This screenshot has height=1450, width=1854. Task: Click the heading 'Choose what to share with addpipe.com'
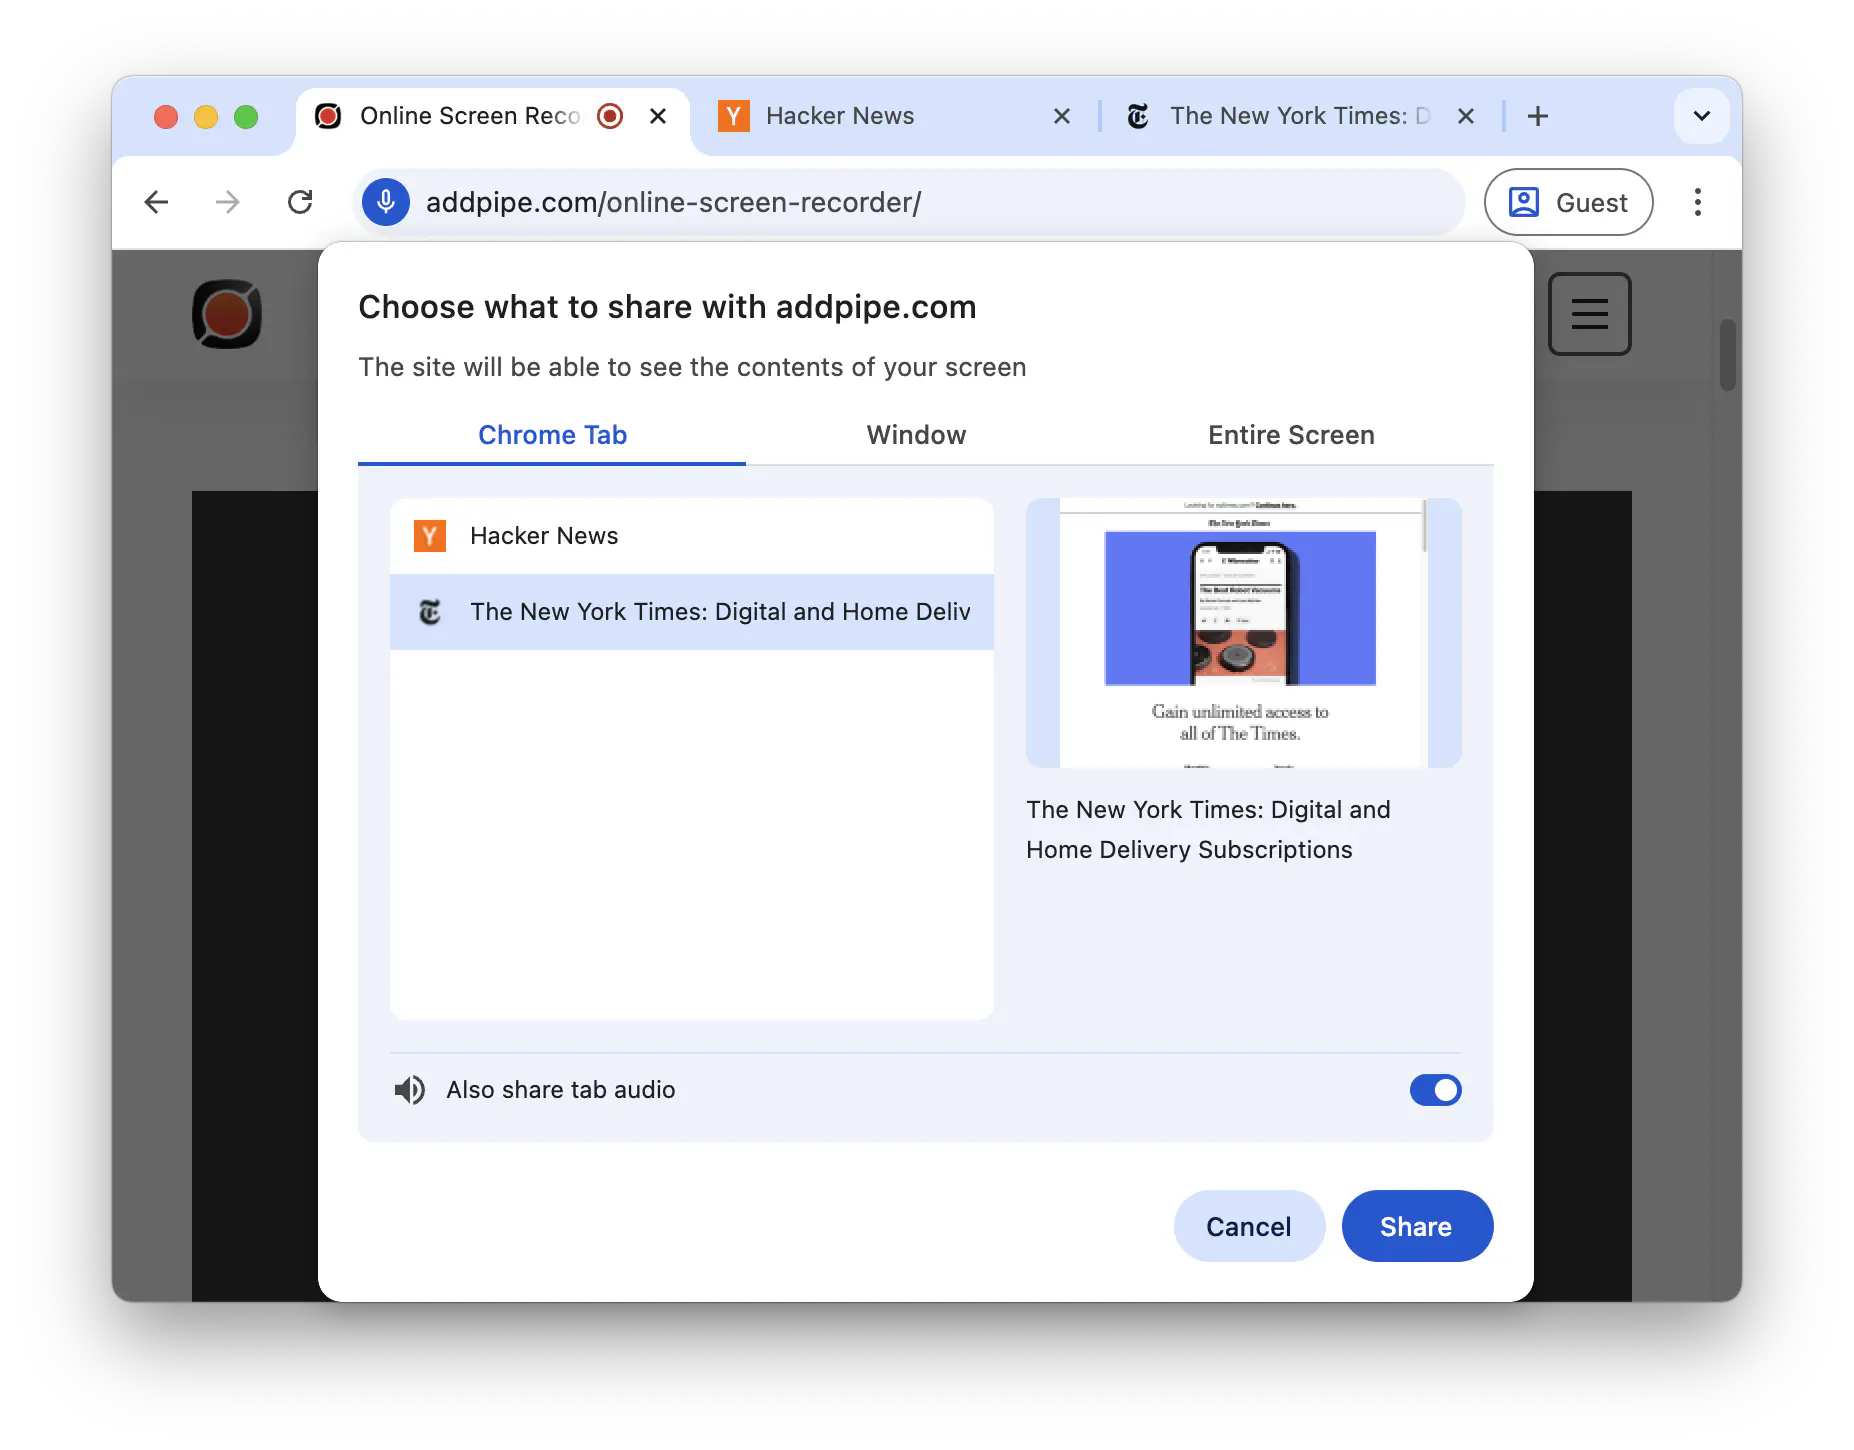(667, 307)
